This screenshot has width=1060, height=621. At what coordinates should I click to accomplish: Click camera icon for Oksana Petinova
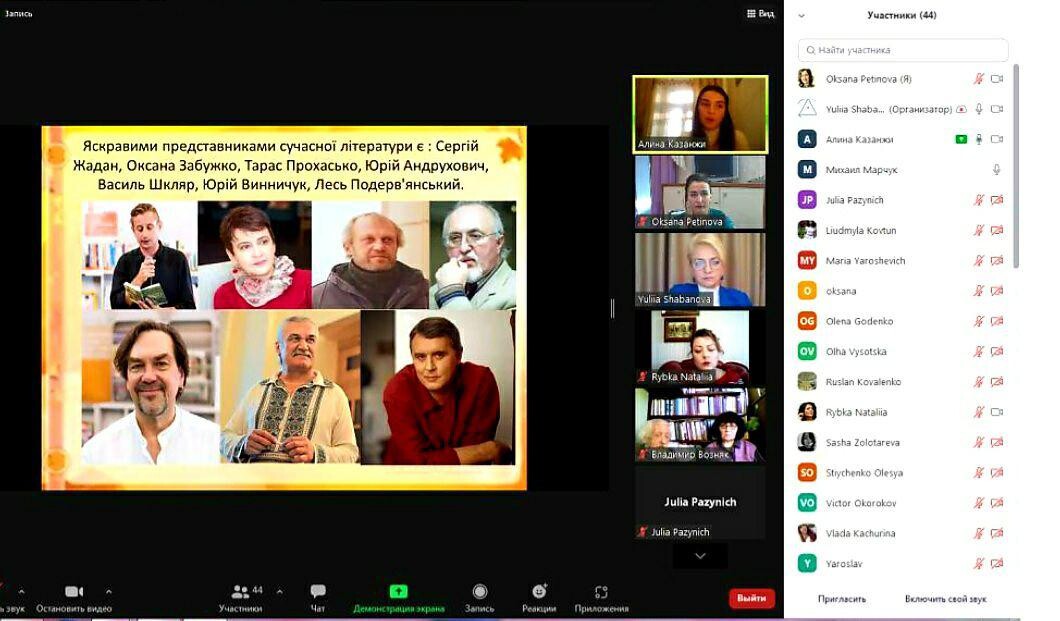(996, 79)
